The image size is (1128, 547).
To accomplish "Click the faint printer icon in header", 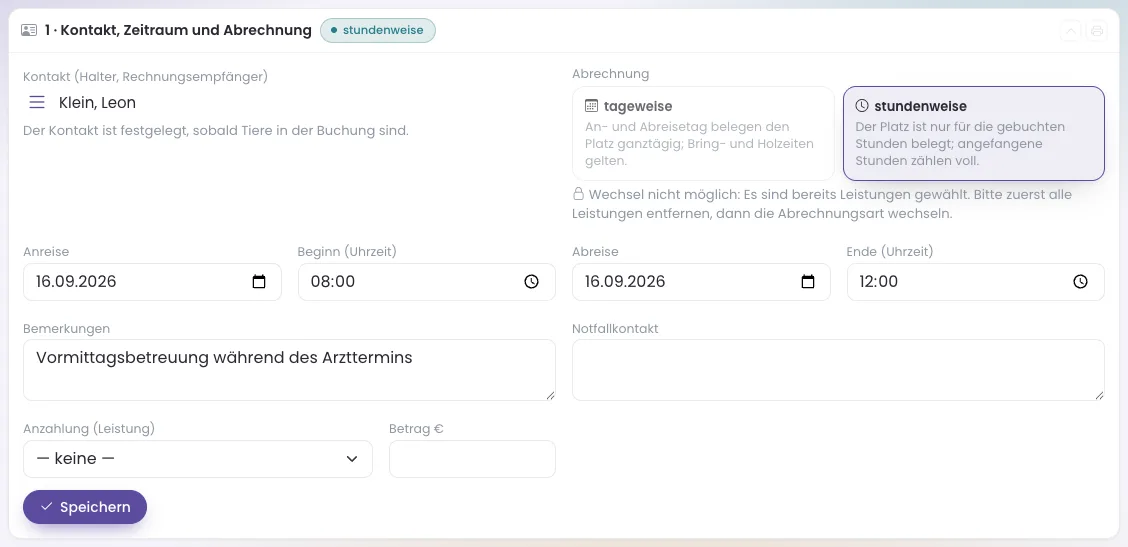I will 1096,31.
